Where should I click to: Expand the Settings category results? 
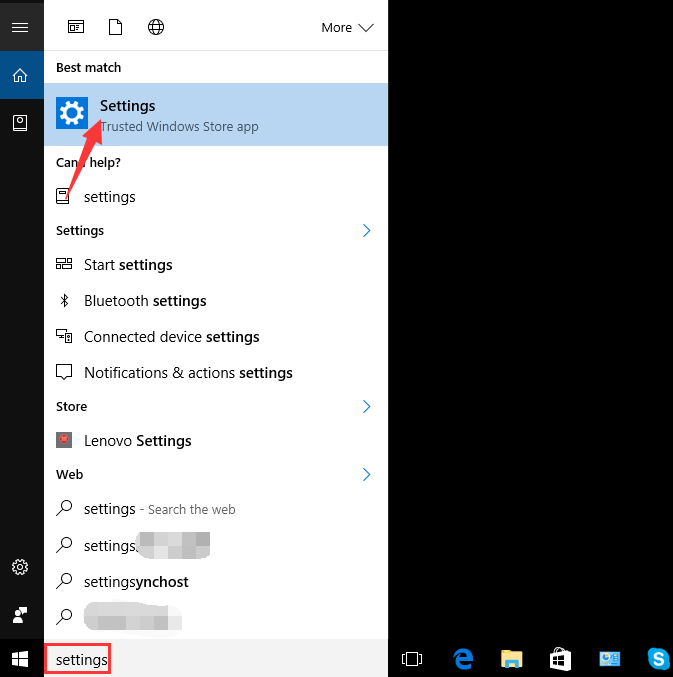coord(366,231)
